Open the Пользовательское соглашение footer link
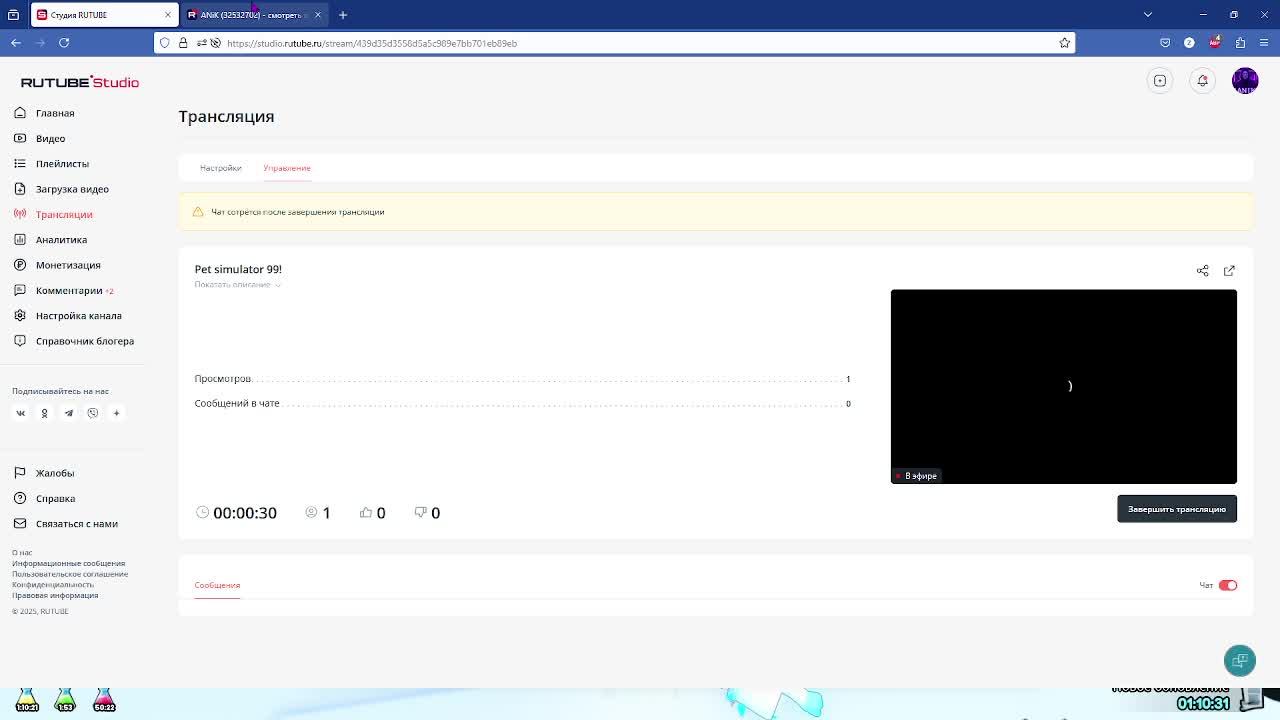The height and width of the screenshot is (720, 1280). point(70,574)
